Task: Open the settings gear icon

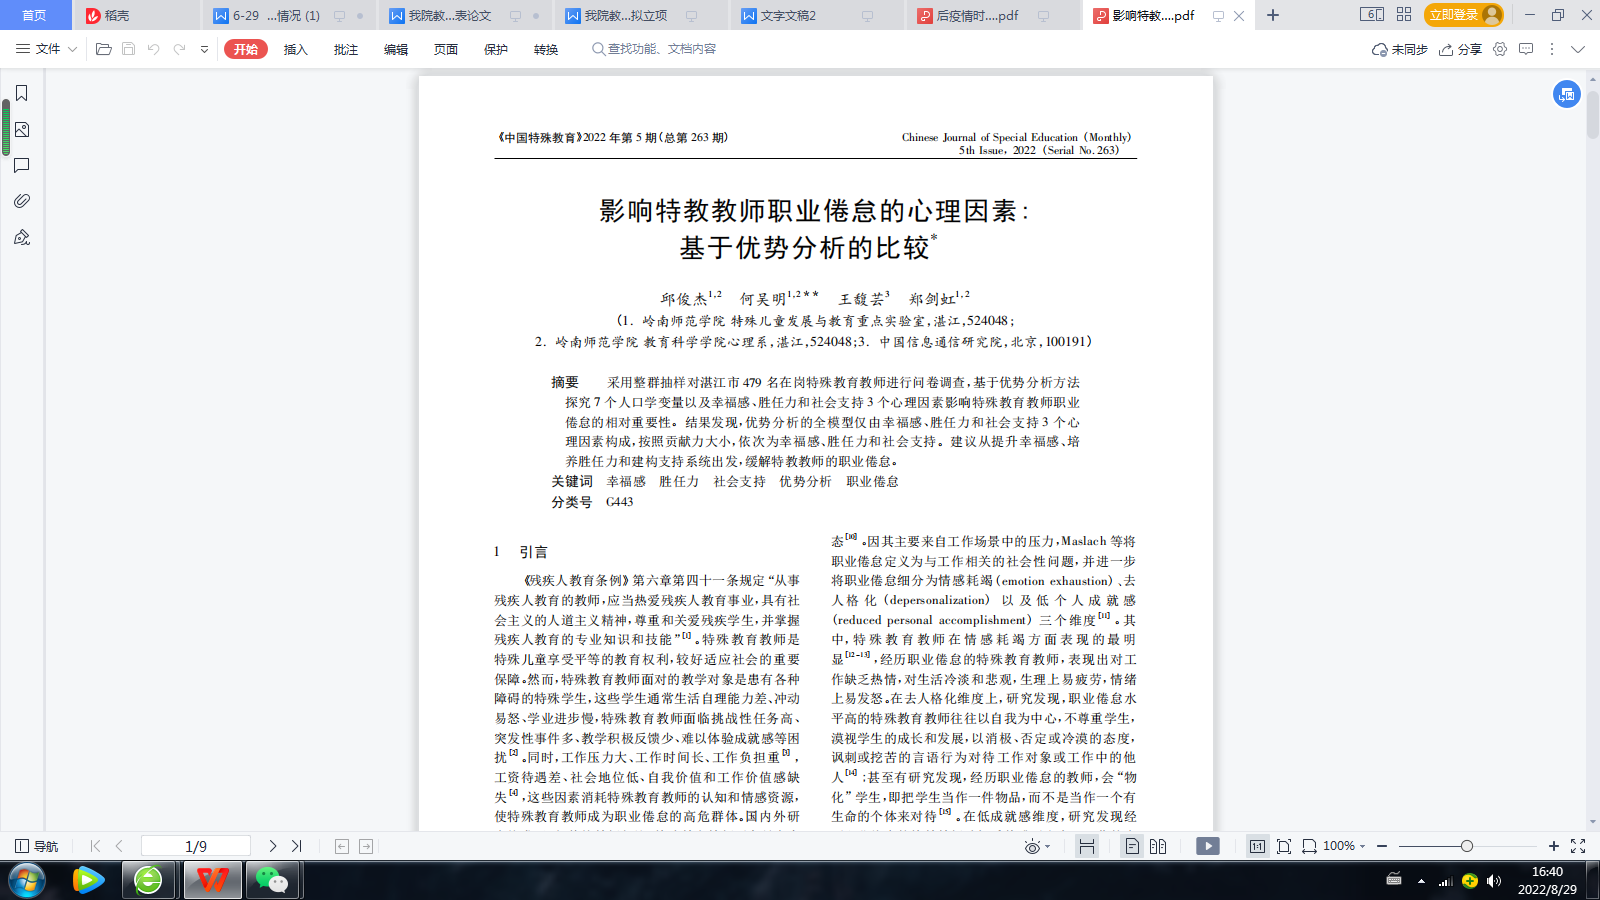Action: pyautogui.click(x=1499, y=49)
